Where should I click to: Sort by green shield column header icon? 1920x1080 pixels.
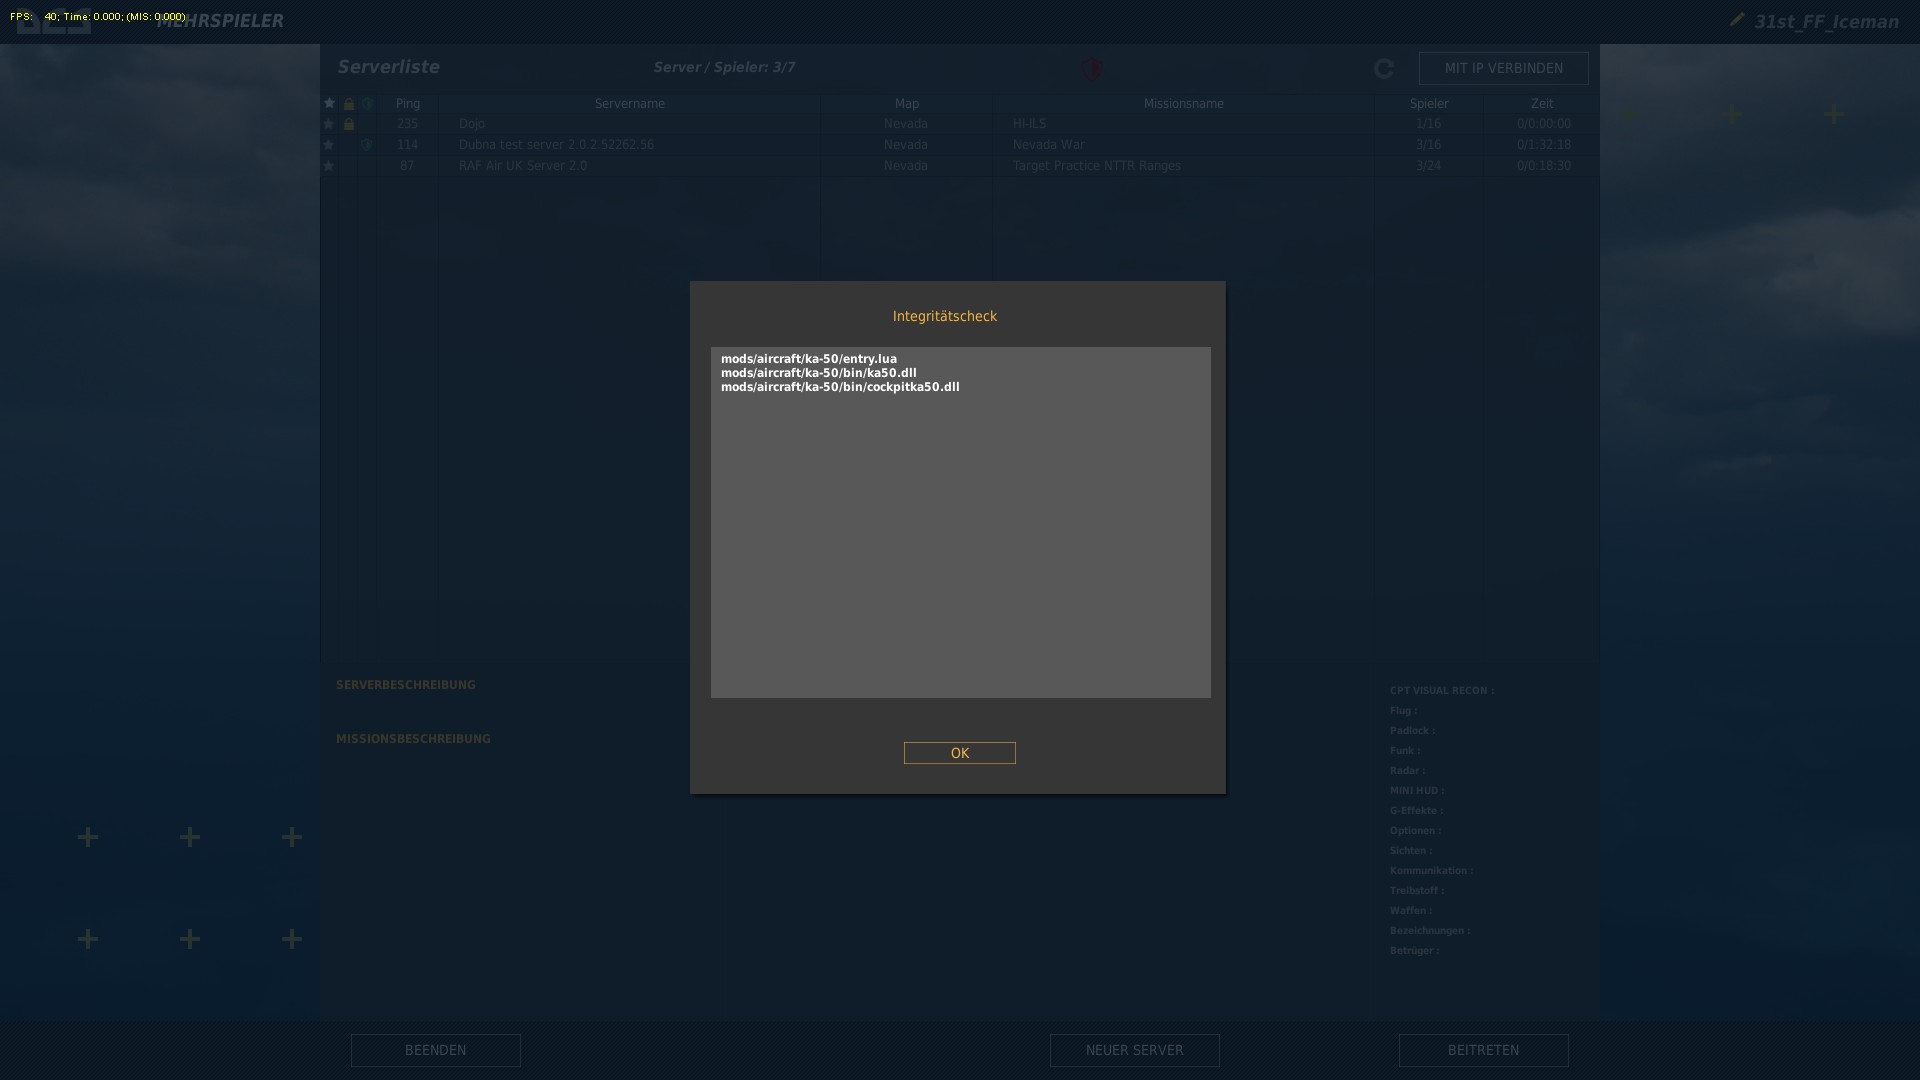click(367, 103)
